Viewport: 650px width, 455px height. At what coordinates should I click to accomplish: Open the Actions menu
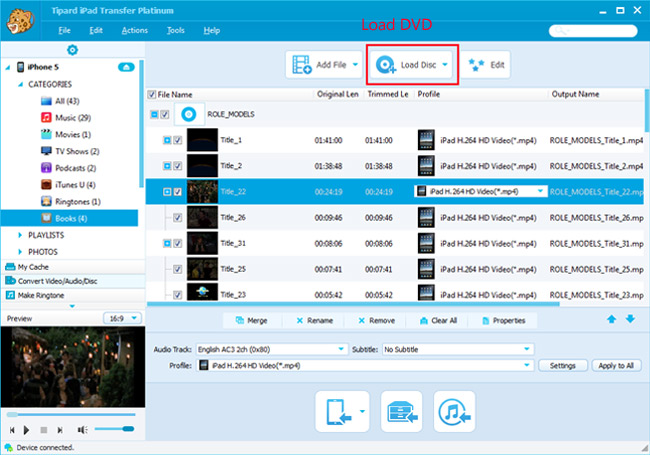[135, 30]
